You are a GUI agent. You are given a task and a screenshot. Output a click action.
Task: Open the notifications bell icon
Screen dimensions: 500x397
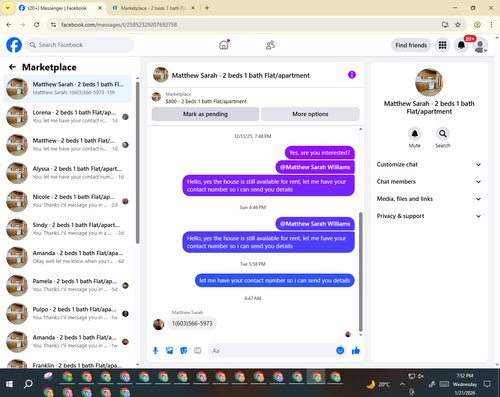tap(461, 45)
